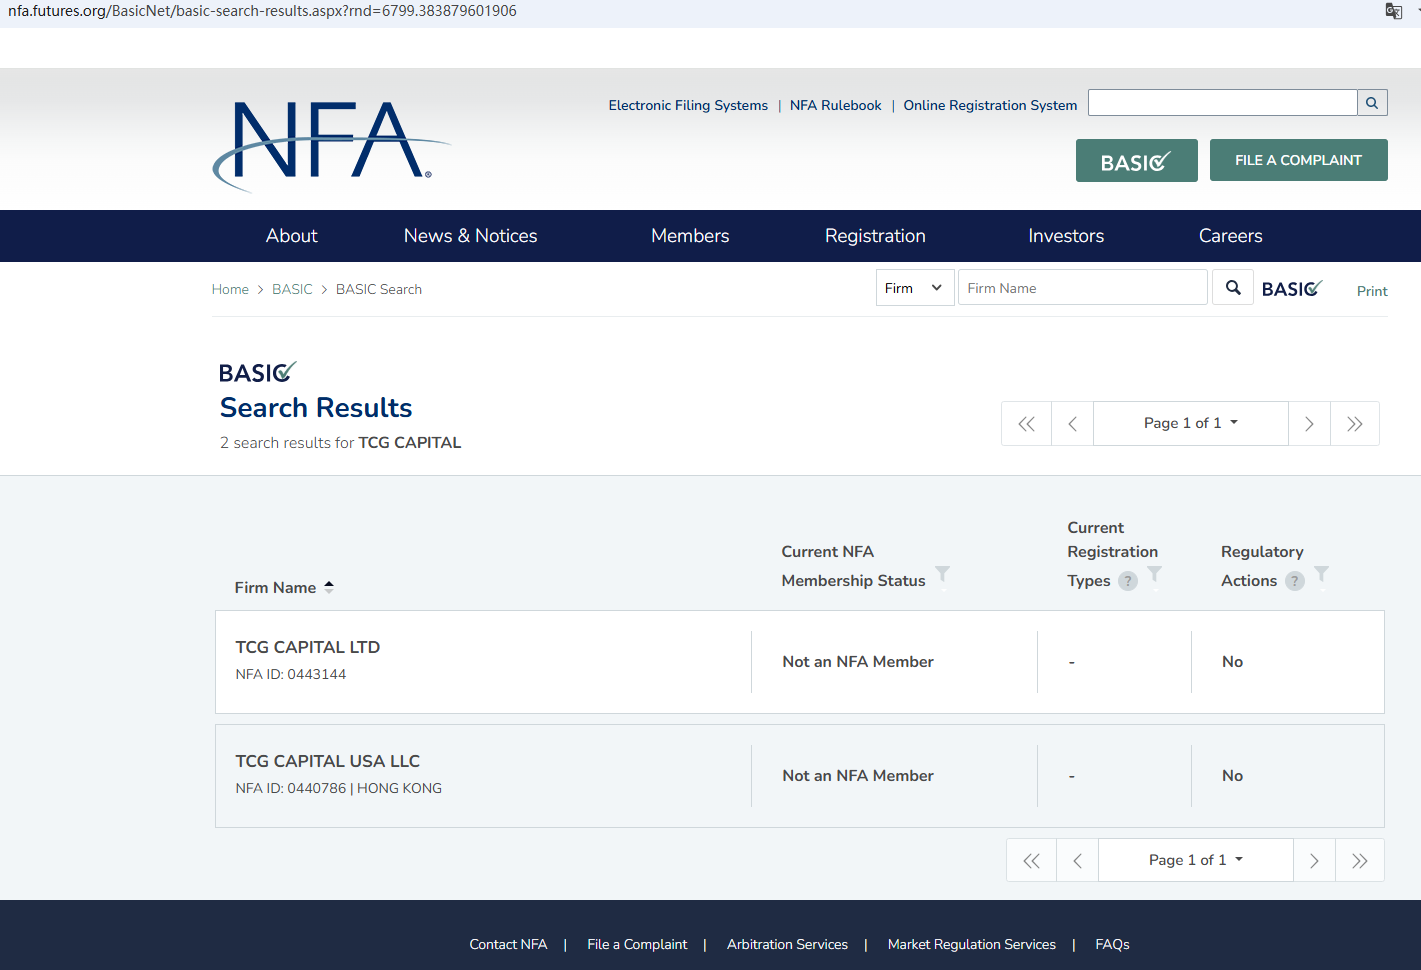Open the Members menu

click(690, 236)
